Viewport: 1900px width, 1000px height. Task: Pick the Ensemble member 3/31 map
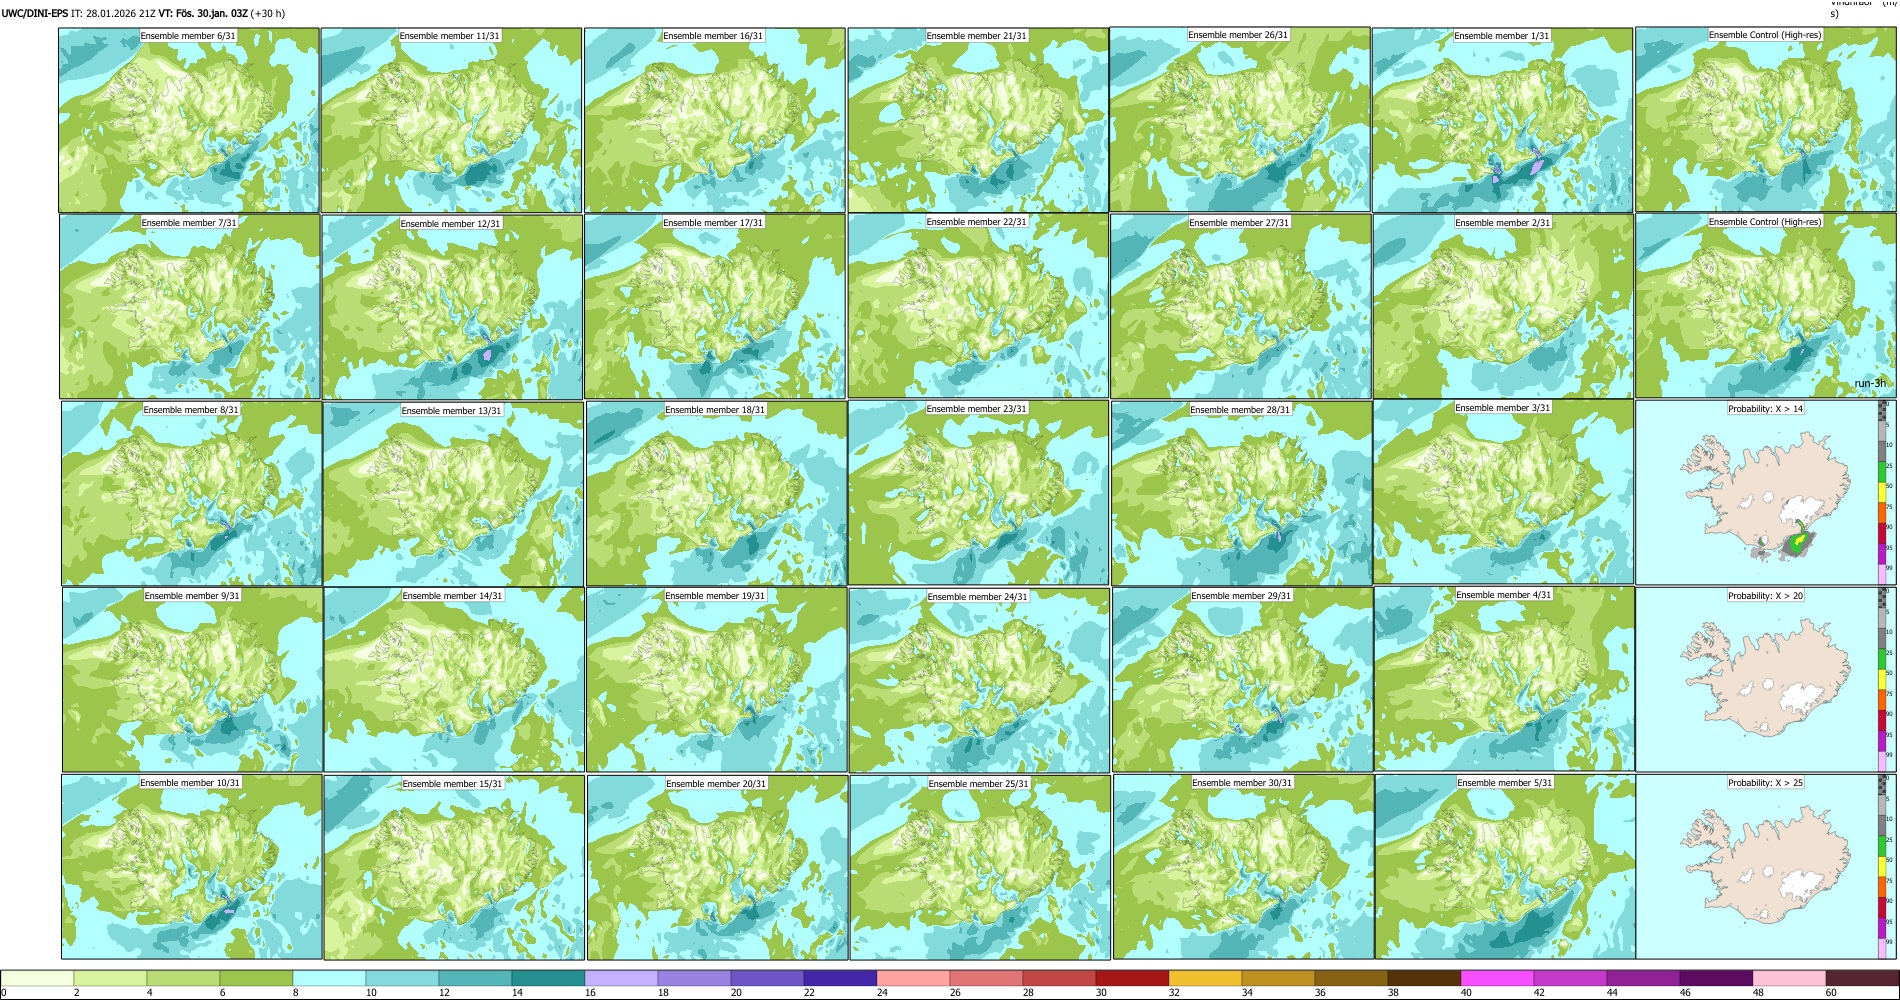pos(1504,492)
